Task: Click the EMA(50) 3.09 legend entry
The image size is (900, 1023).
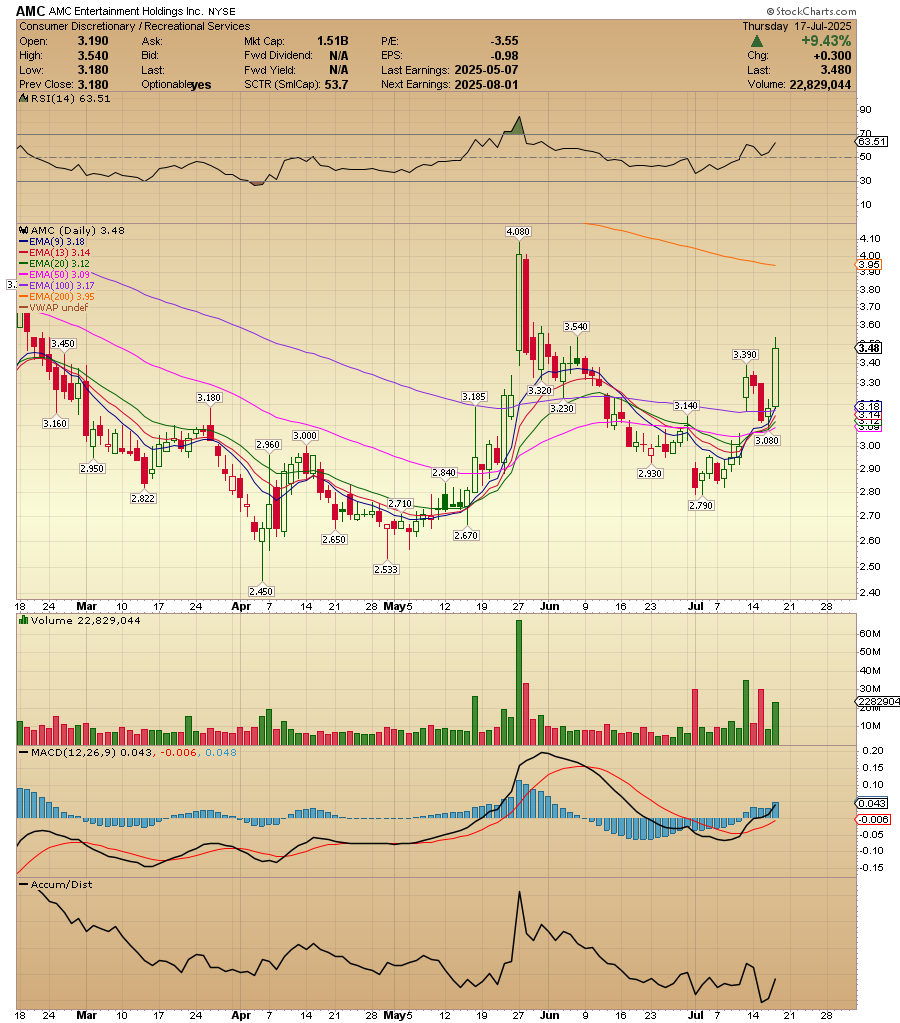Action: 55,275
